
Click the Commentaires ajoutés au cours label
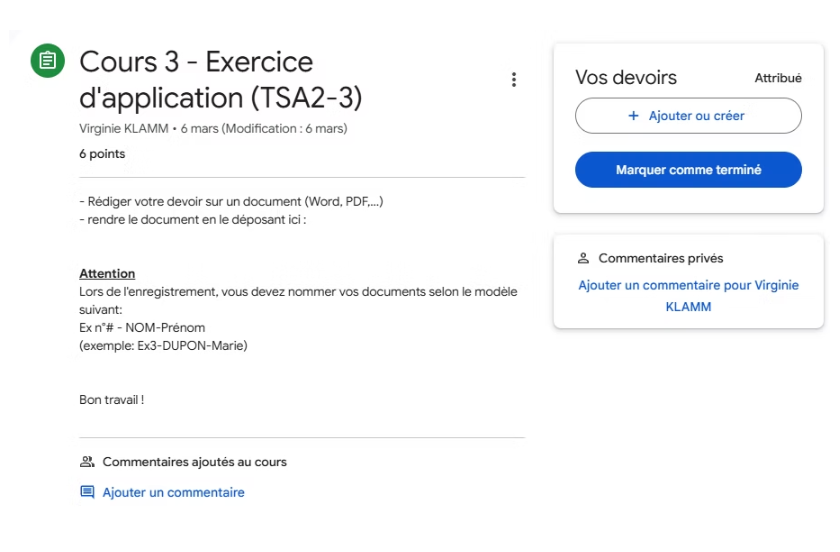194,462
